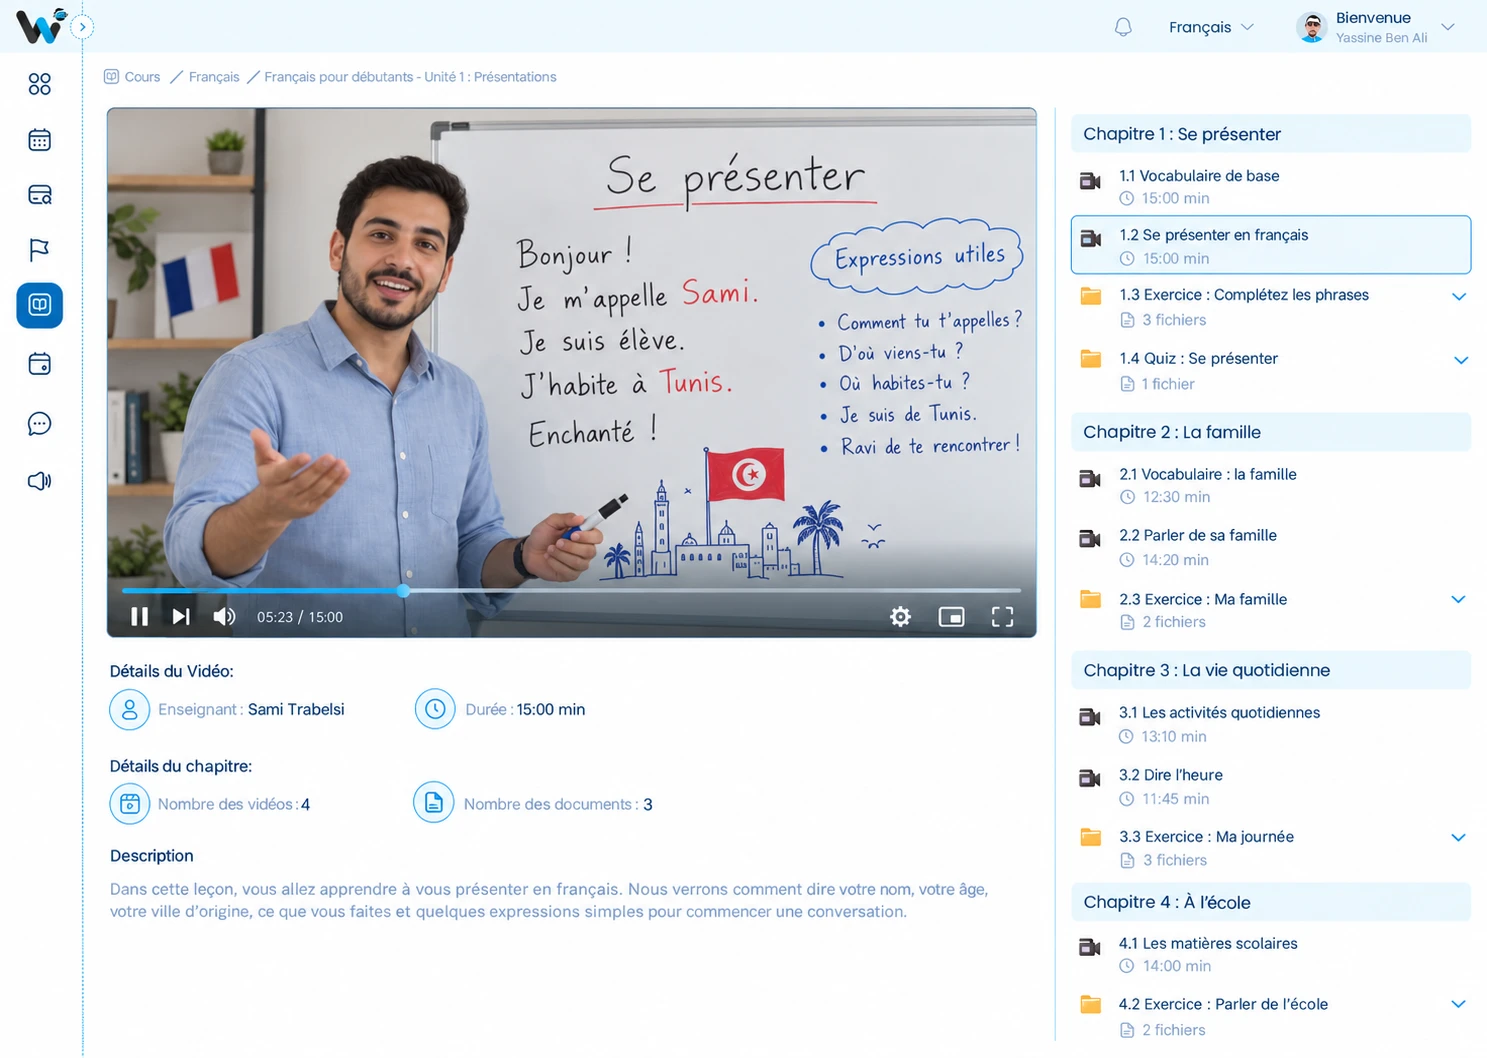Expand 3.3 Exercice : Ma journée
The image size is (1487, 1058).
tap(1458, 837)
